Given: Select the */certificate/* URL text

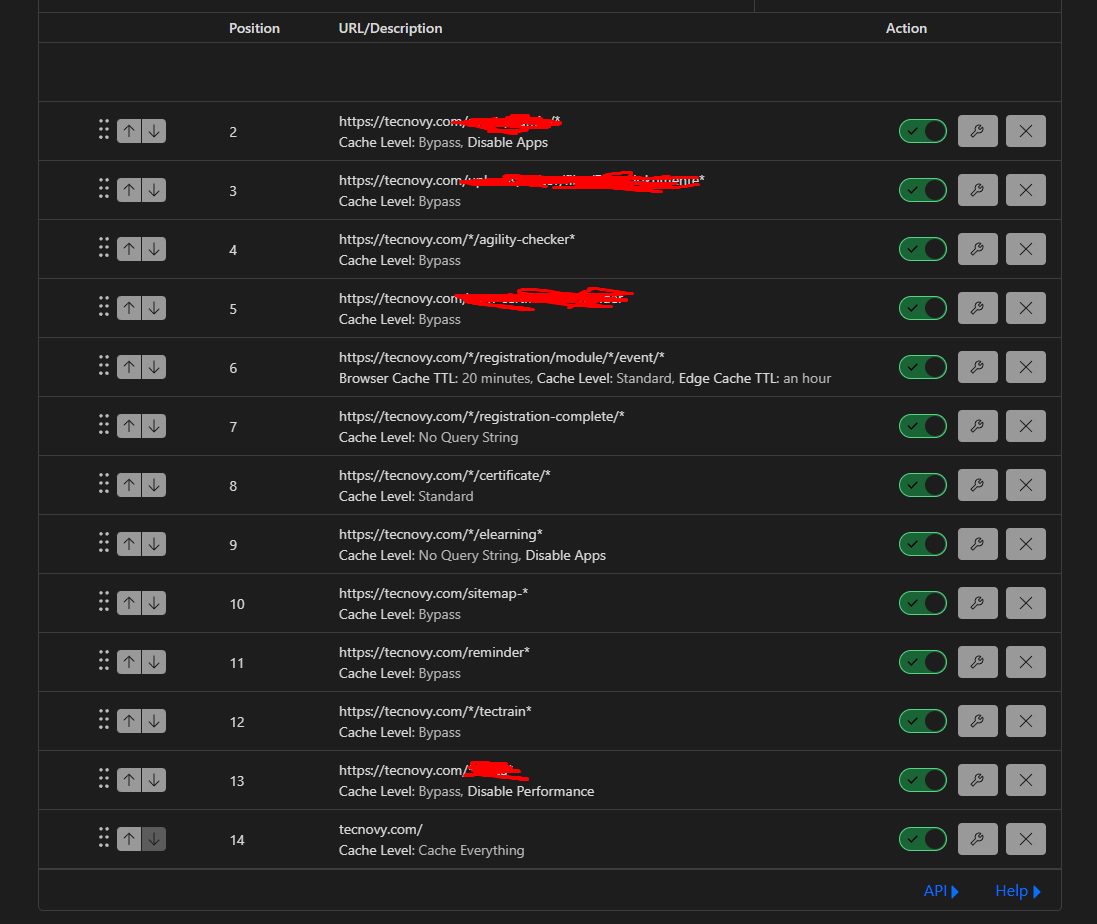Looking at the screenshot, I should 444,475.
